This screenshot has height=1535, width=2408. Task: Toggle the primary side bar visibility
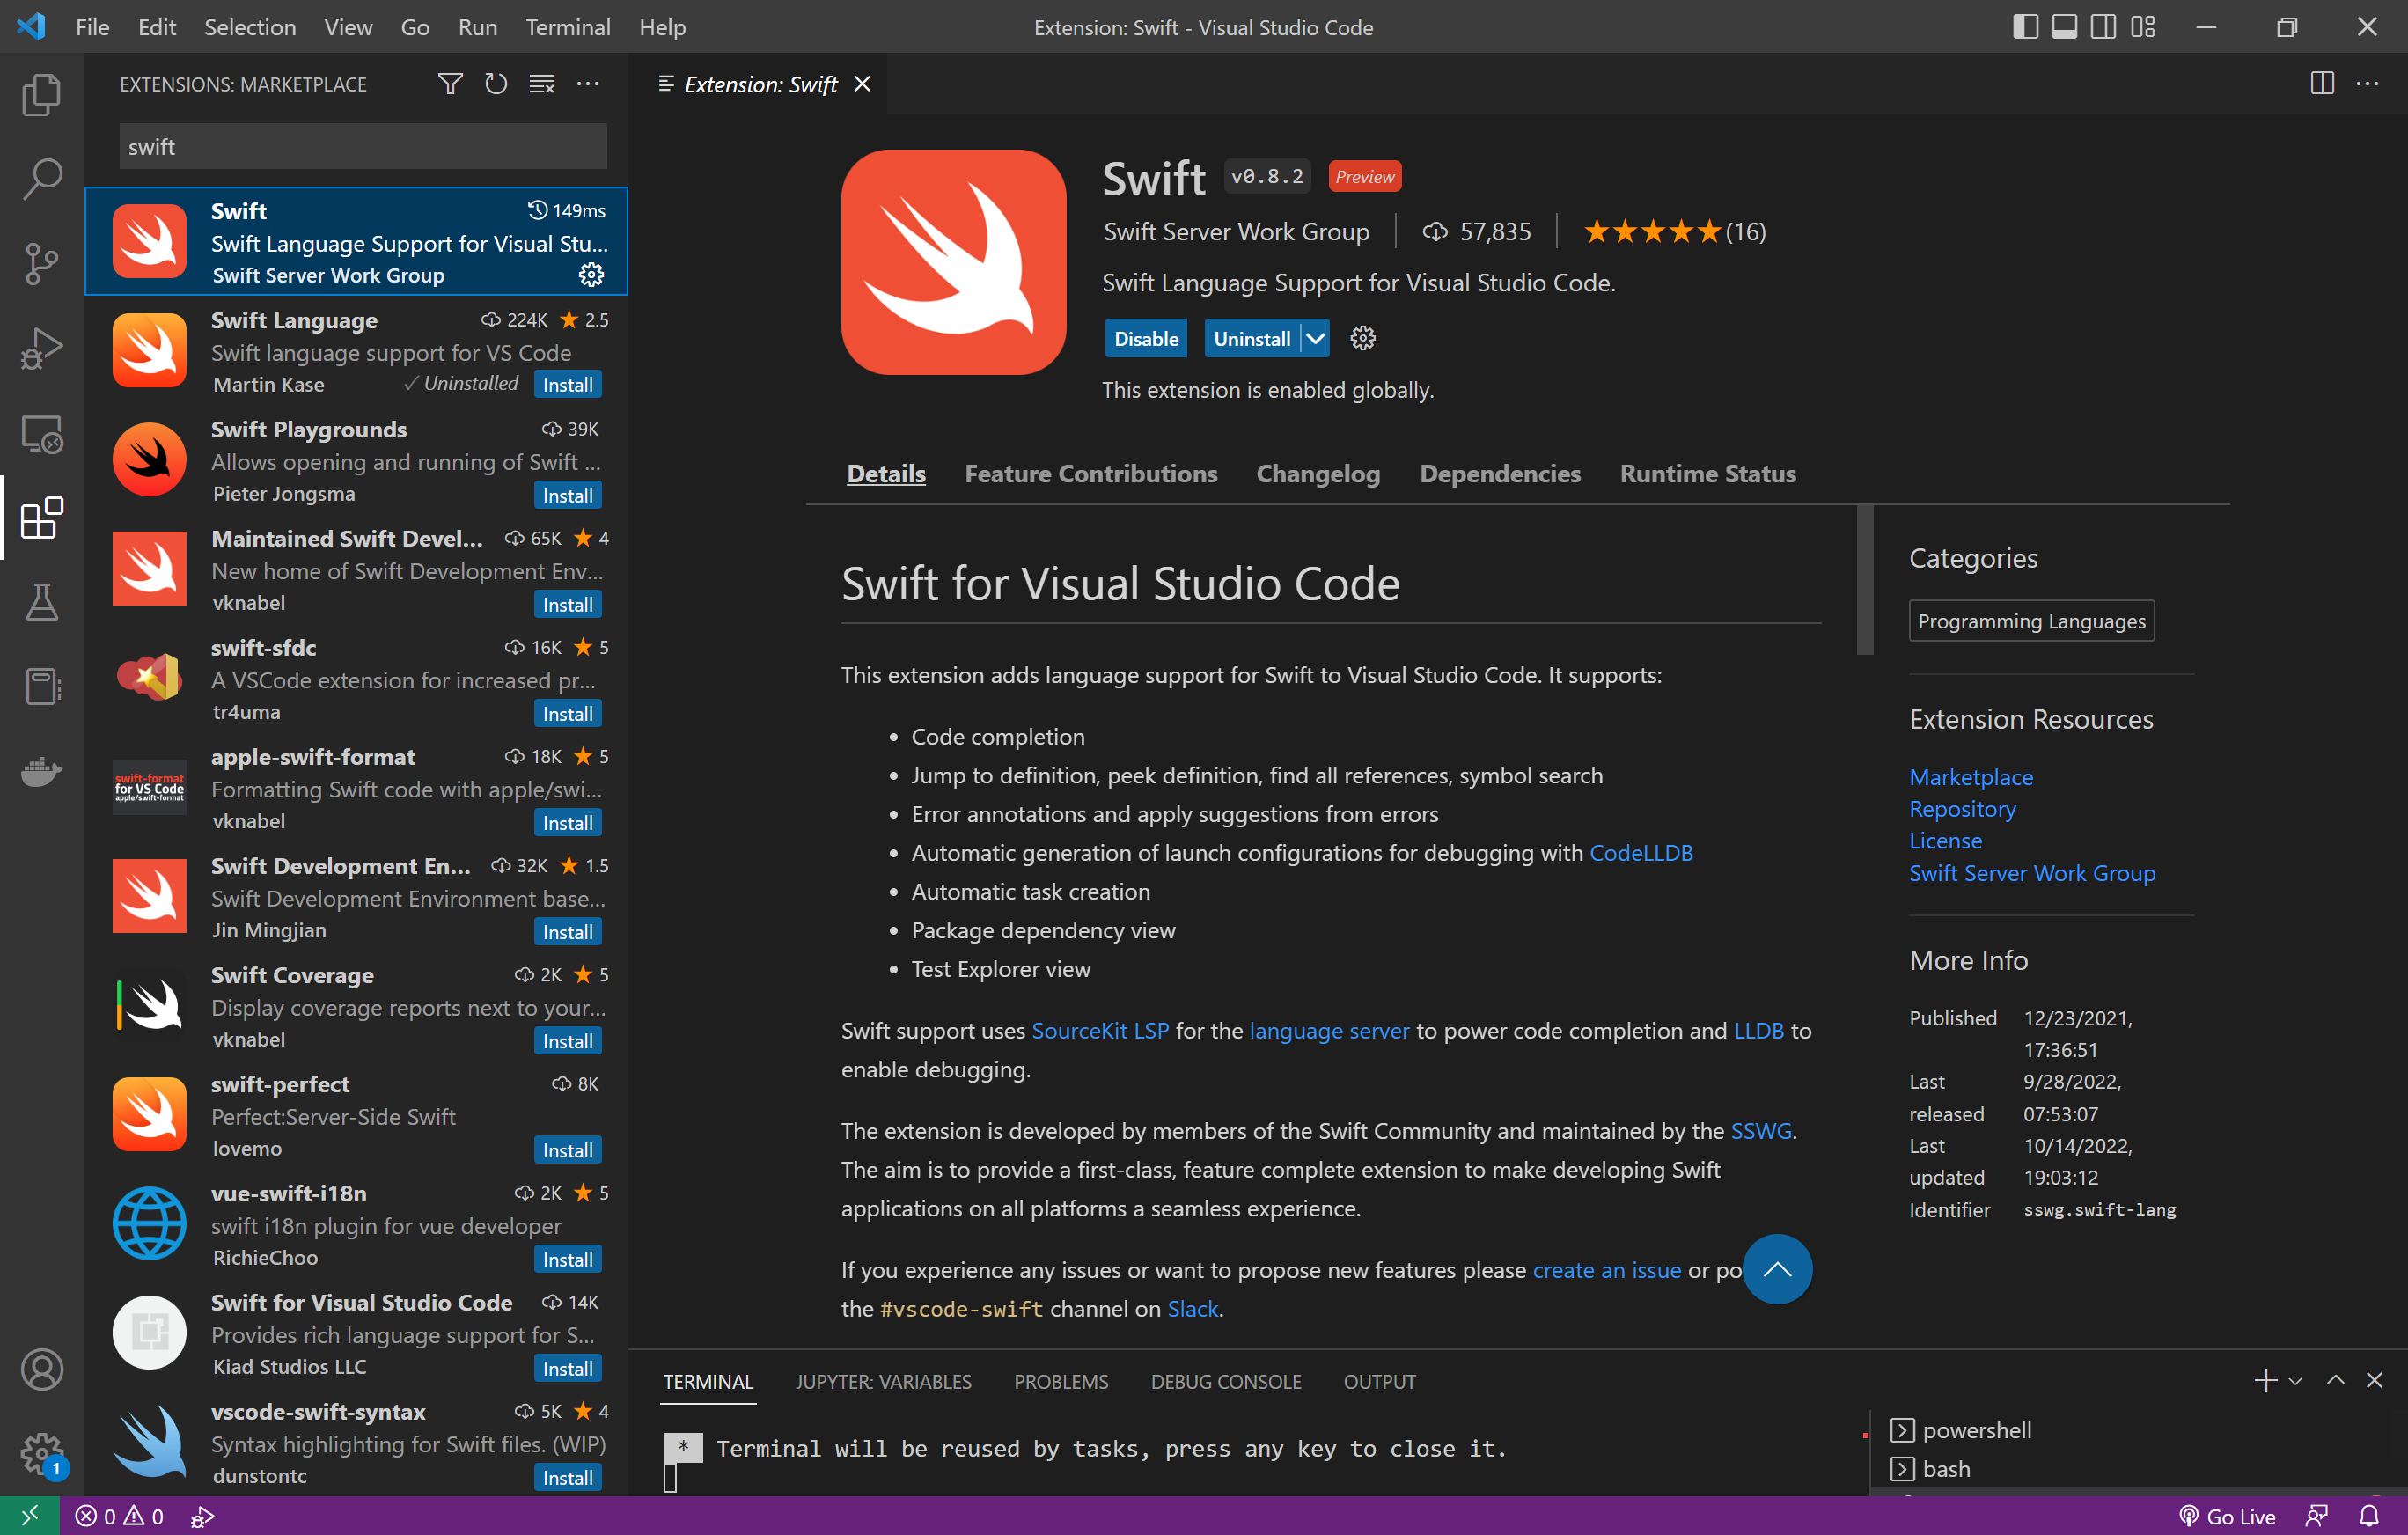(x=2024, y=27)
